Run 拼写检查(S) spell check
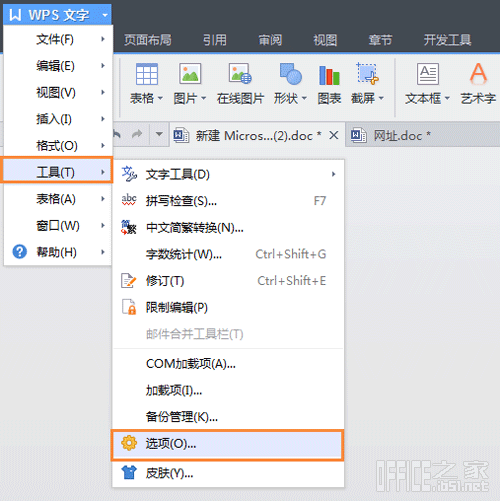Image resolution: width=500 pixels, height=501 pixels. click(x=228, y=201)
